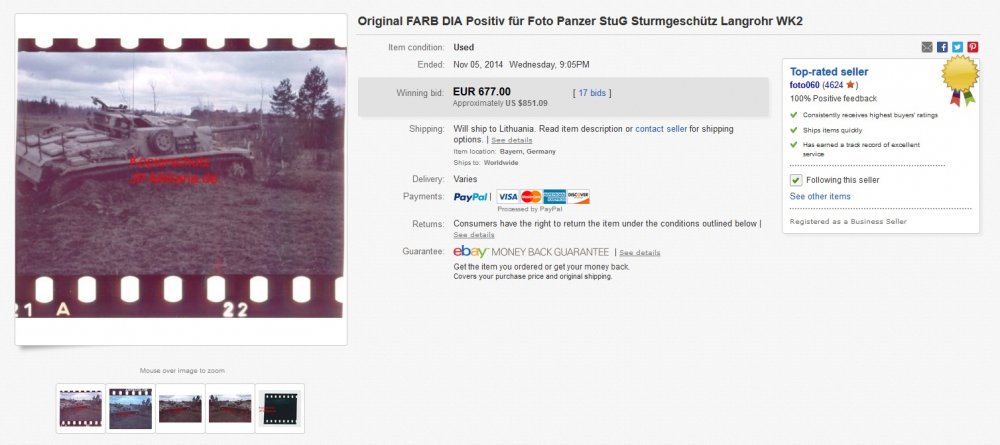Click the seller feedback star icon
The image size is (1000, 445).
(x=850, y=85)
